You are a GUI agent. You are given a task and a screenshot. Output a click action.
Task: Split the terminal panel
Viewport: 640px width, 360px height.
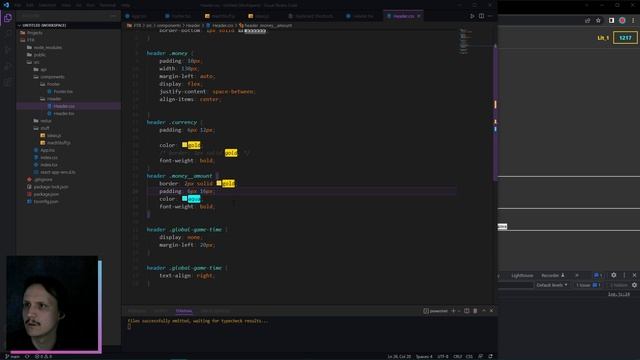point(467,311)
